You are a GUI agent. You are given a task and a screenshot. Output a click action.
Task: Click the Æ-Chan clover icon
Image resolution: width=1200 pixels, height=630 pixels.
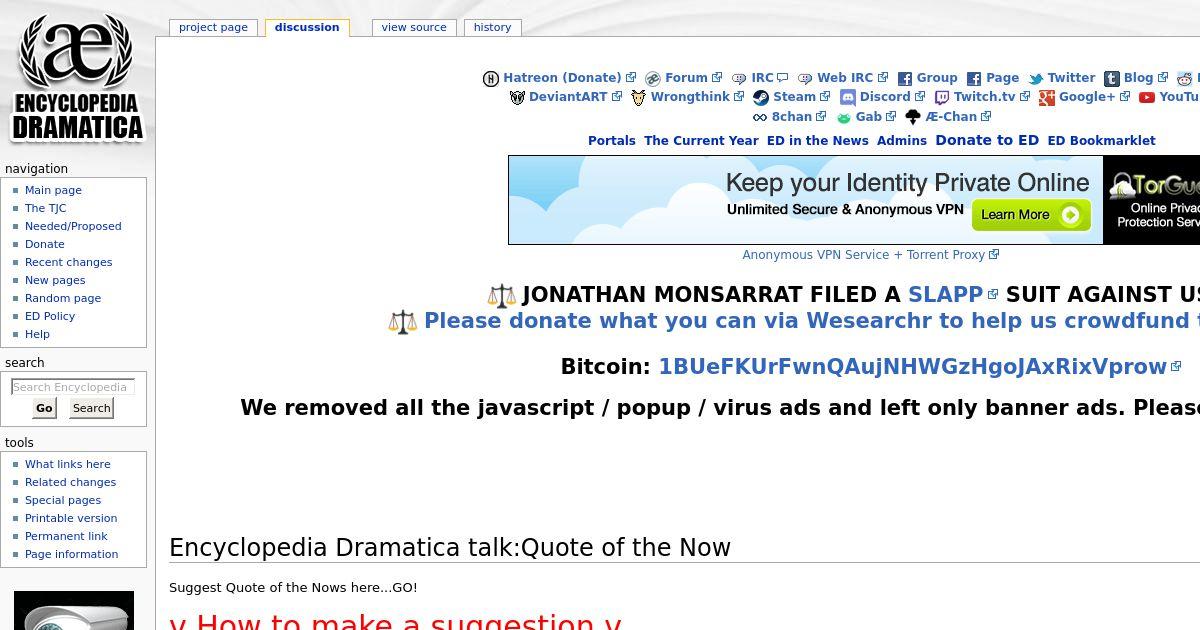[913, 117]
